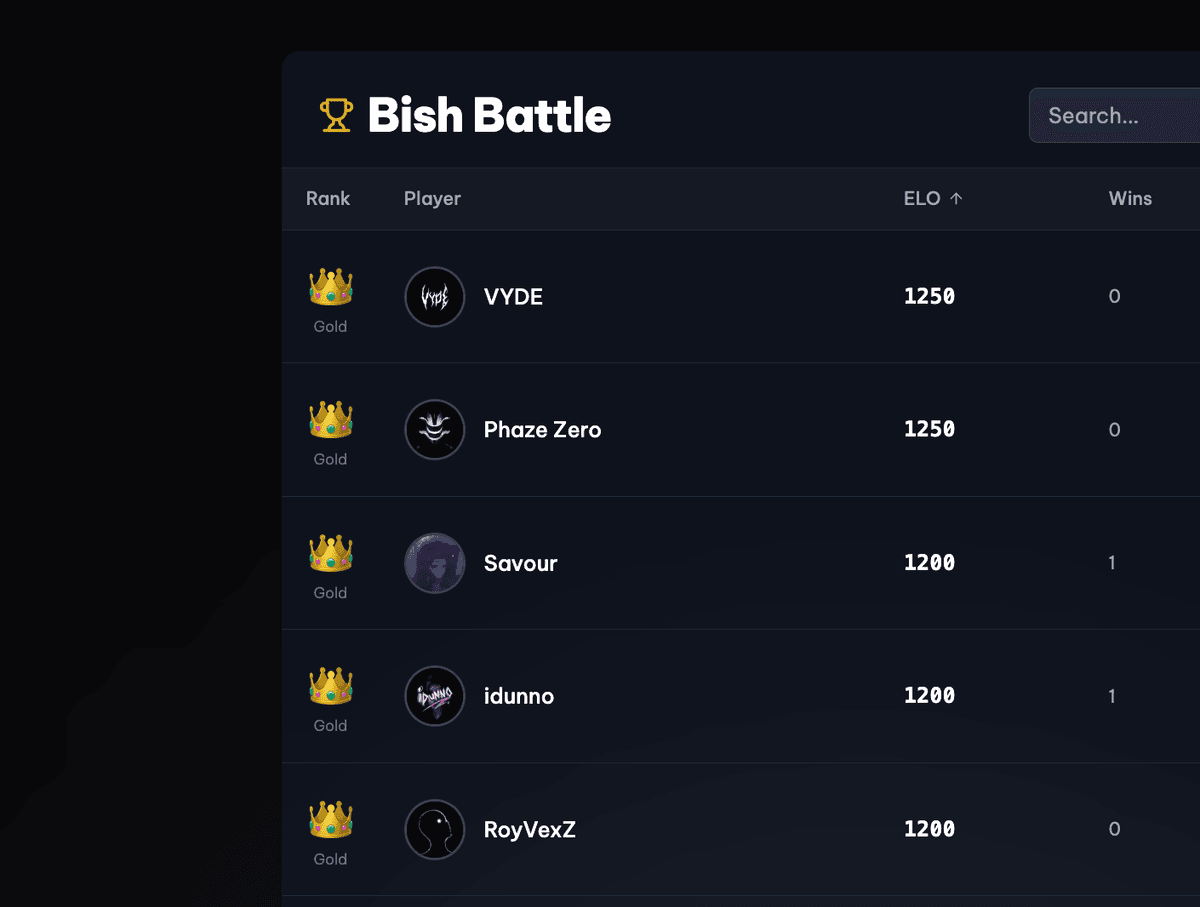Viewport: 1200px width, 907px height.
Task: Click VYDE's gold crown rank icon
Action: tap(331, 287)
